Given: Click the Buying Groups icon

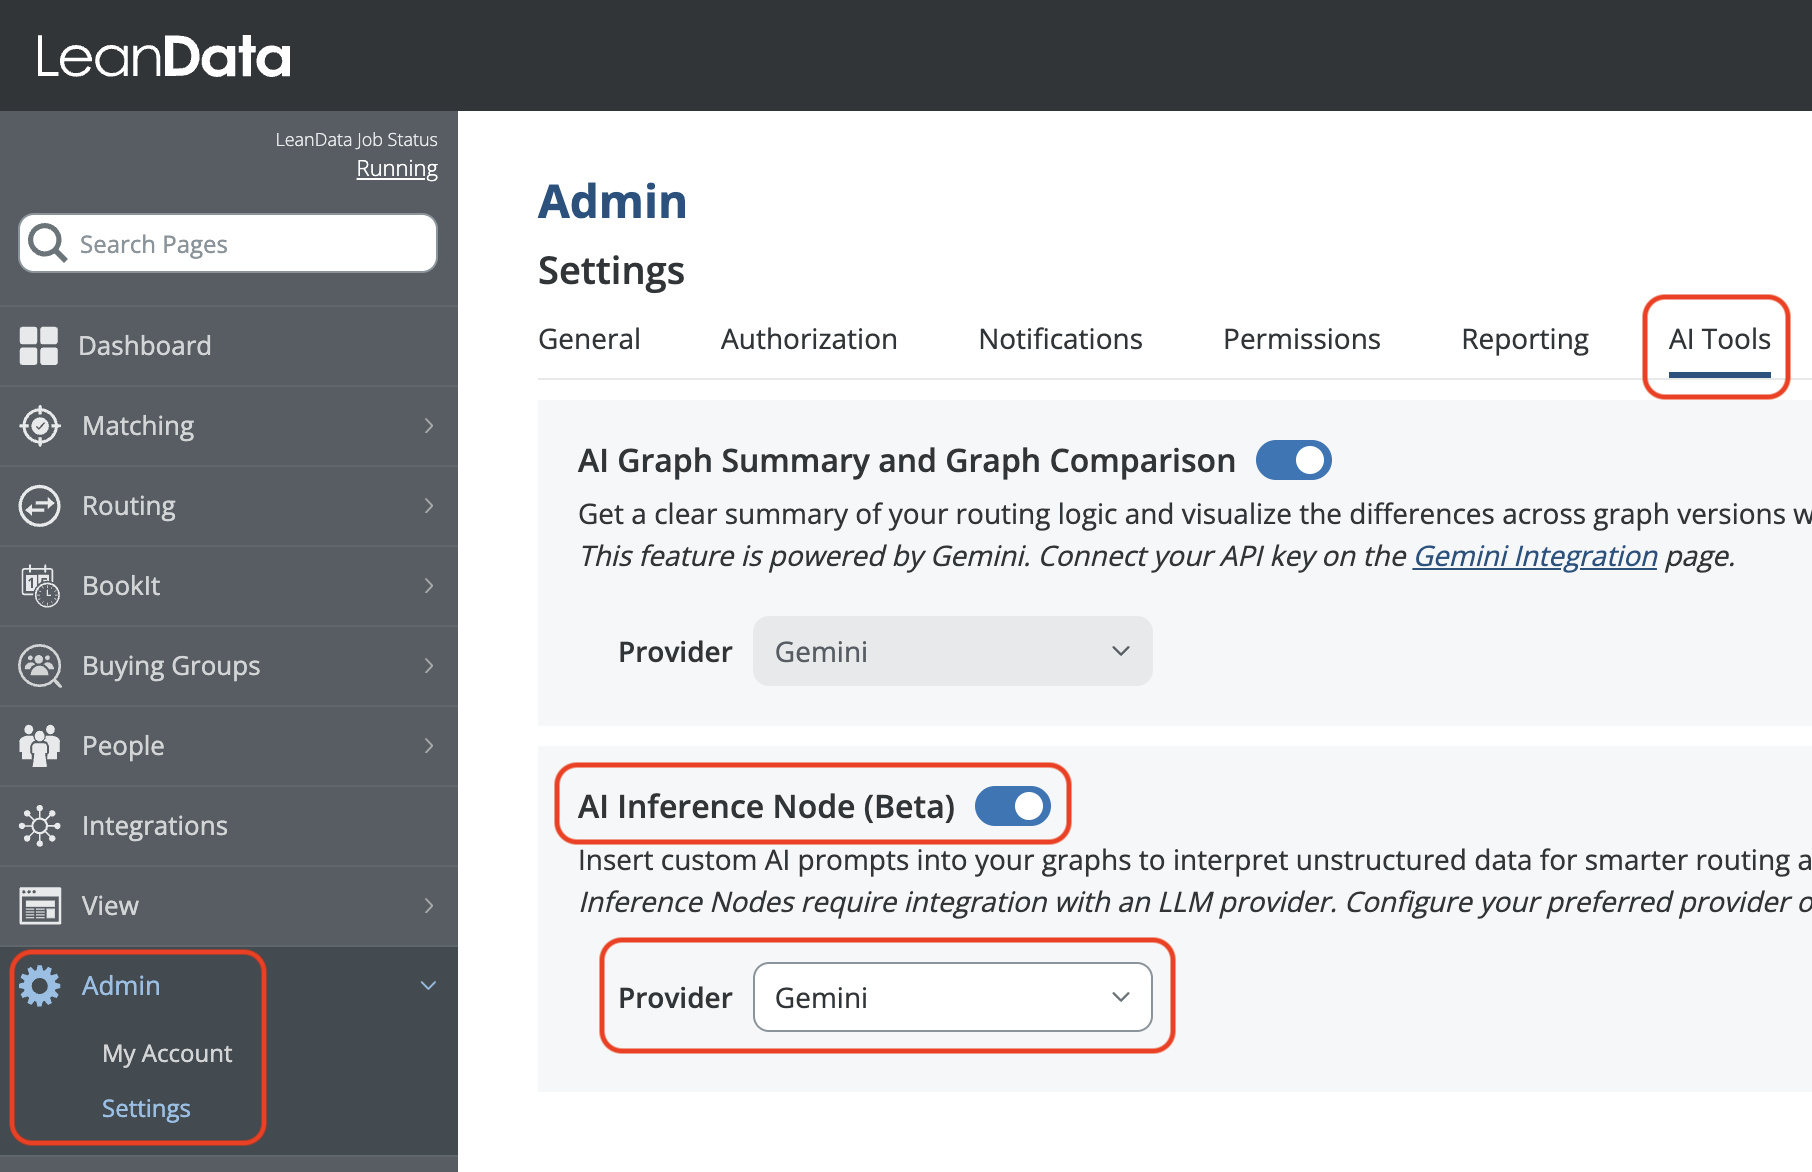Looking at the screenshot, I should point(40,666).
